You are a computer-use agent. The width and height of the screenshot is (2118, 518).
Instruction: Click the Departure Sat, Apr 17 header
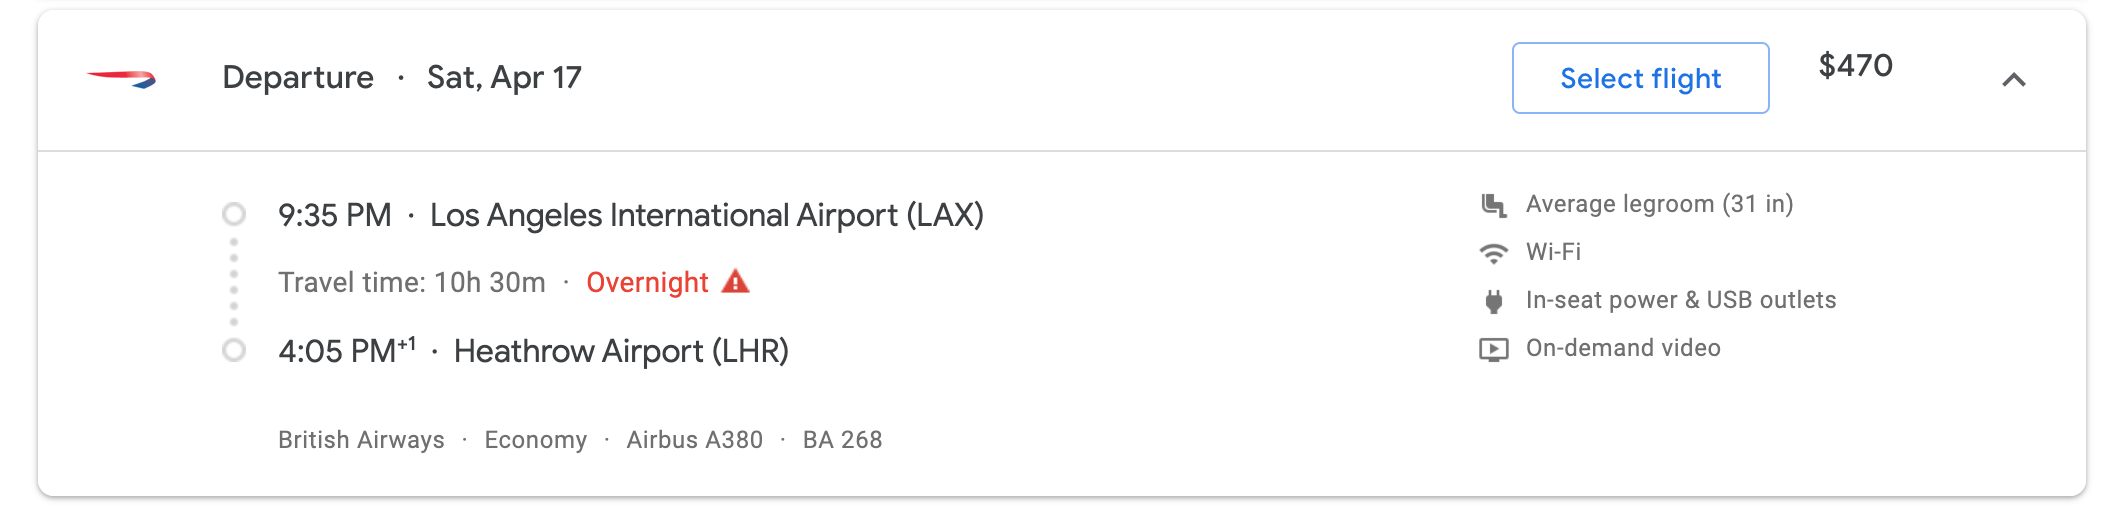click(401, 78)
